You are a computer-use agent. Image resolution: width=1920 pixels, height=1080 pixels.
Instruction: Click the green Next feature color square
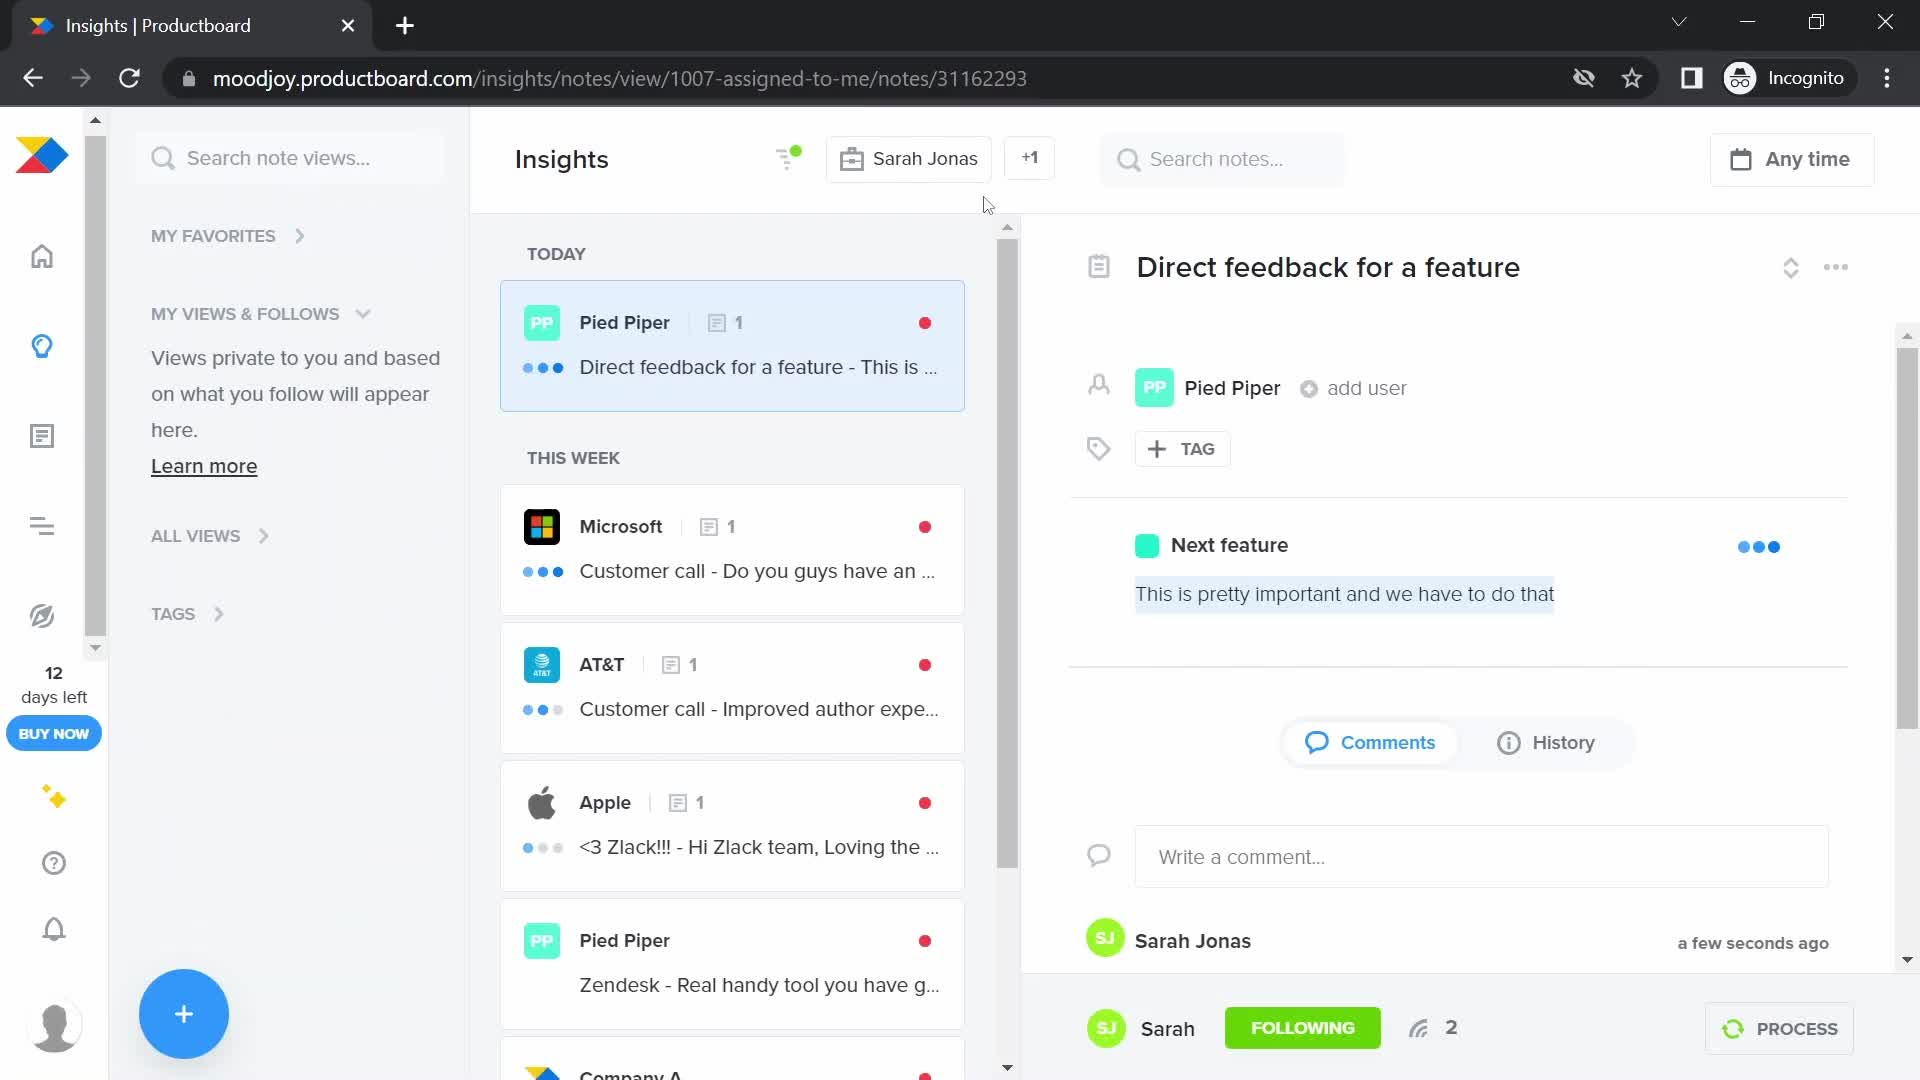pyautogui.click(x=1147, y=546)
